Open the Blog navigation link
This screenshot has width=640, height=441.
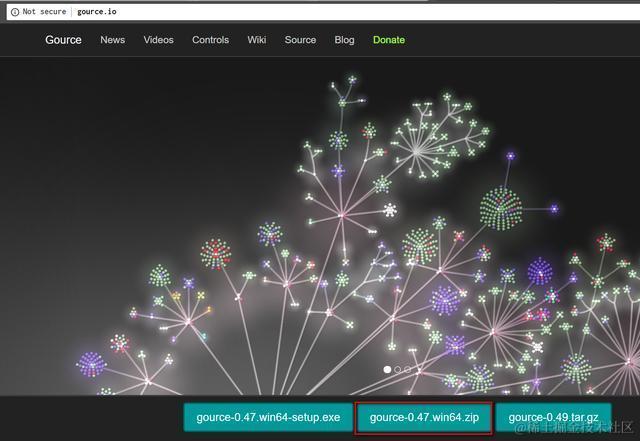click(344, 40)
